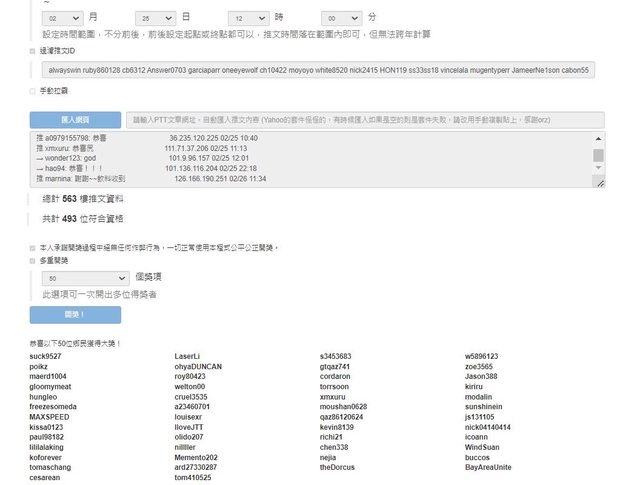
Task: Click inside the imported comments text area
Action: (x=300, y=160)
